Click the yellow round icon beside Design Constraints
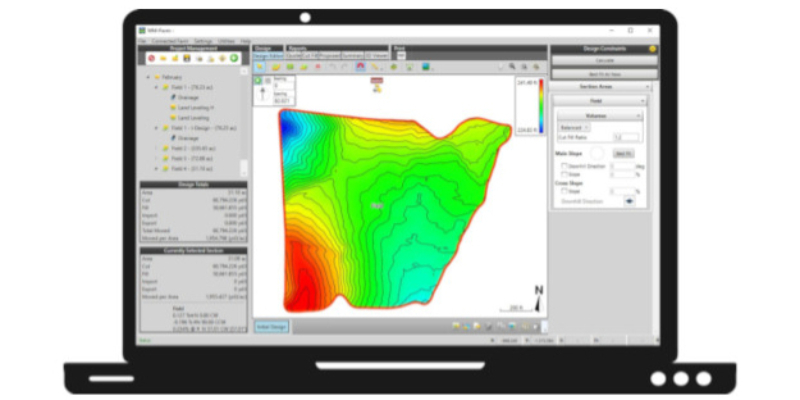The height and width of the screenshot is (400, 800). click(652, 49)
